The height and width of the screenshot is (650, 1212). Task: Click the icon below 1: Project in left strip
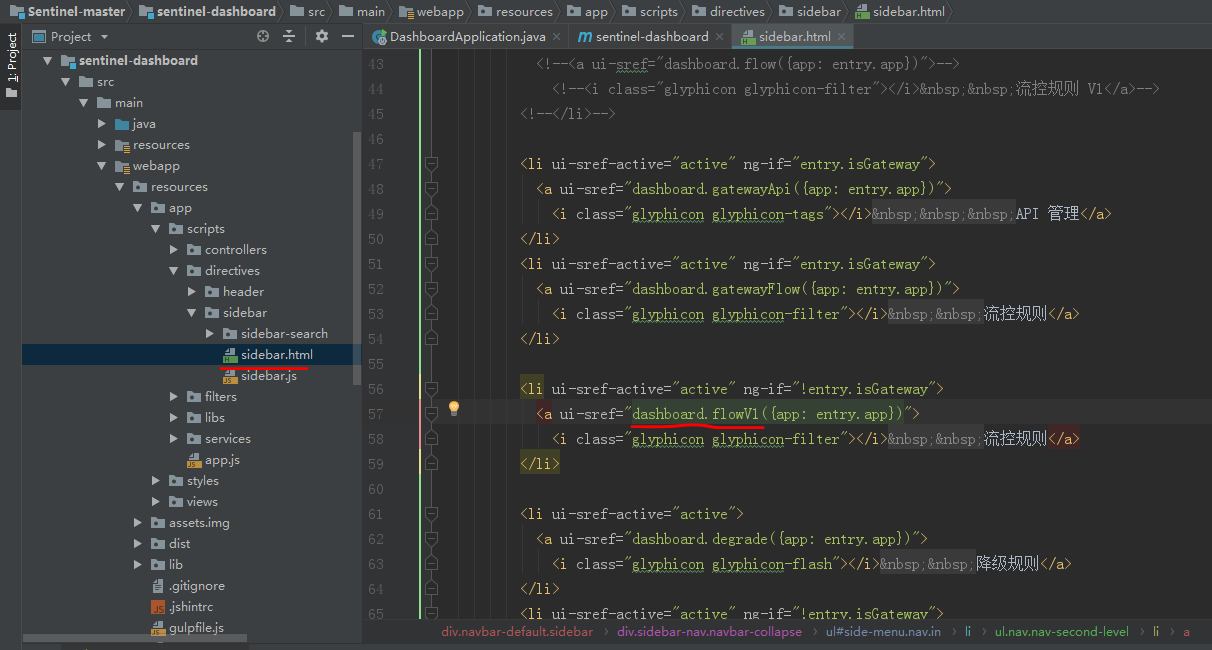(11, 93)
